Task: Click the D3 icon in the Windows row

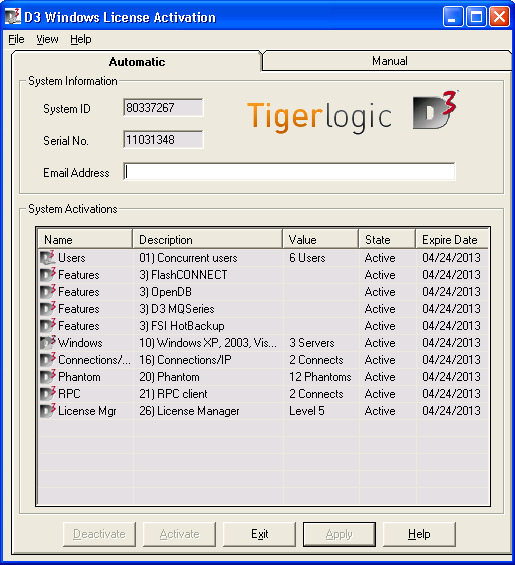Action: (x=48, y=342)
